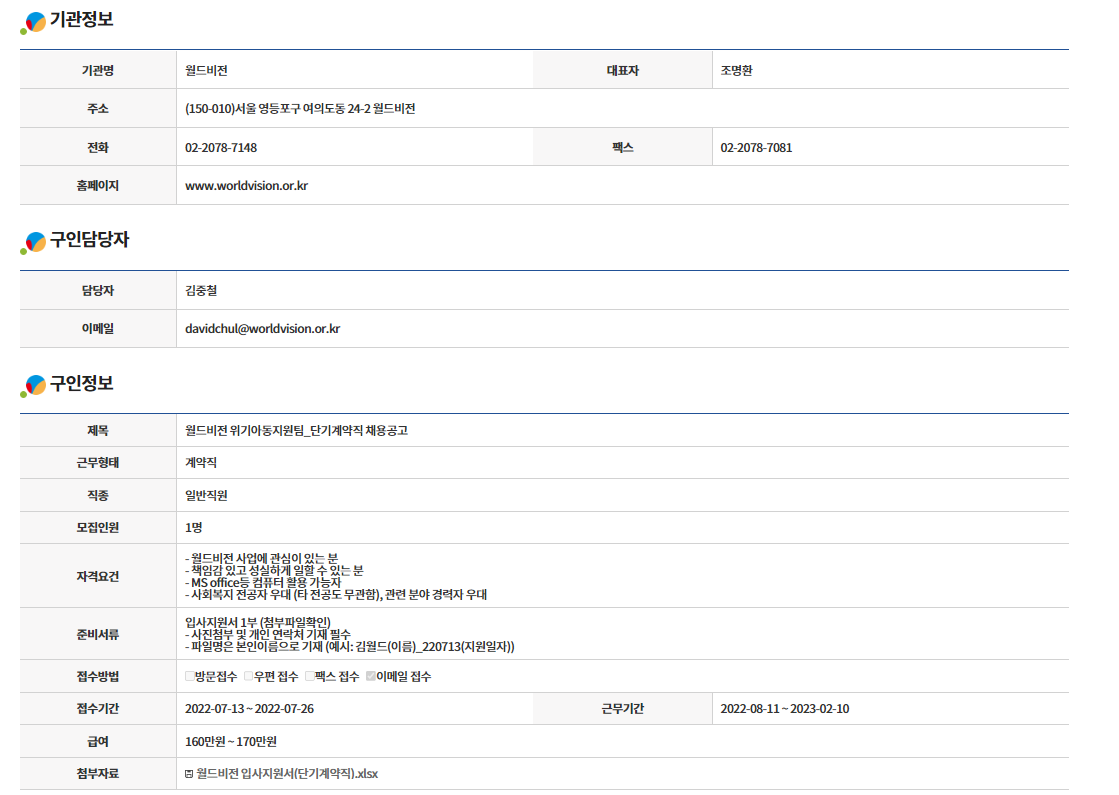The image size is (1119, 795).
Task: Select the organization name 월드비전
Action: (x=206, y=71)
